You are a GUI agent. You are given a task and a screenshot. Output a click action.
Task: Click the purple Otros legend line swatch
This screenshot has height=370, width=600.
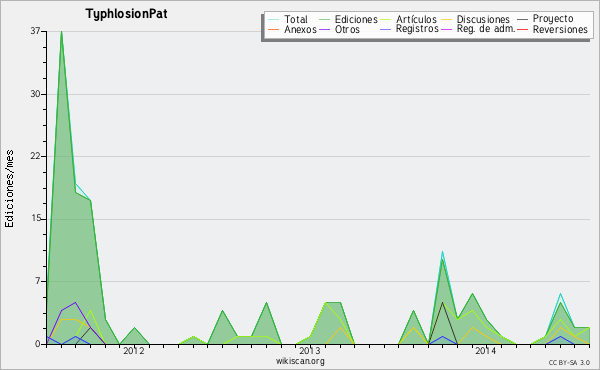324,29
